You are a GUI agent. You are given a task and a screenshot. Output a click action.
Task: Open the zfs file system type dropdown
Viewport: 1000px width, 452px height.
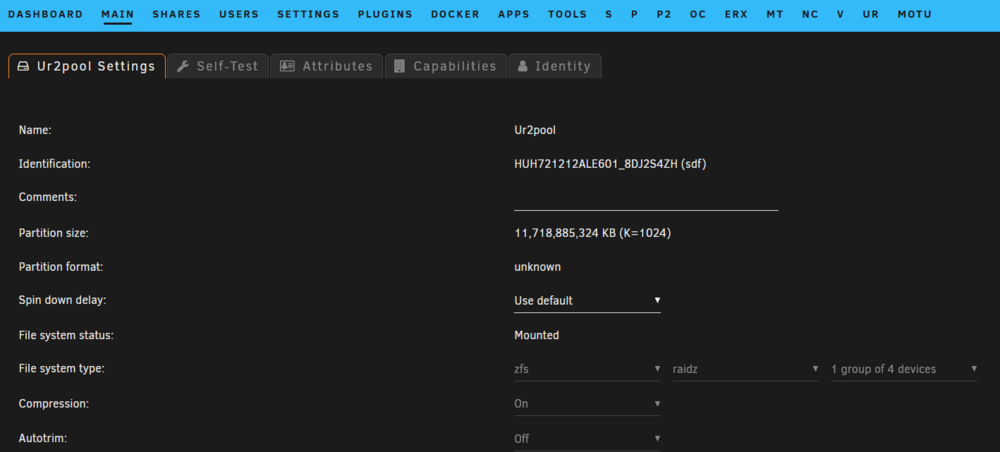587,369
